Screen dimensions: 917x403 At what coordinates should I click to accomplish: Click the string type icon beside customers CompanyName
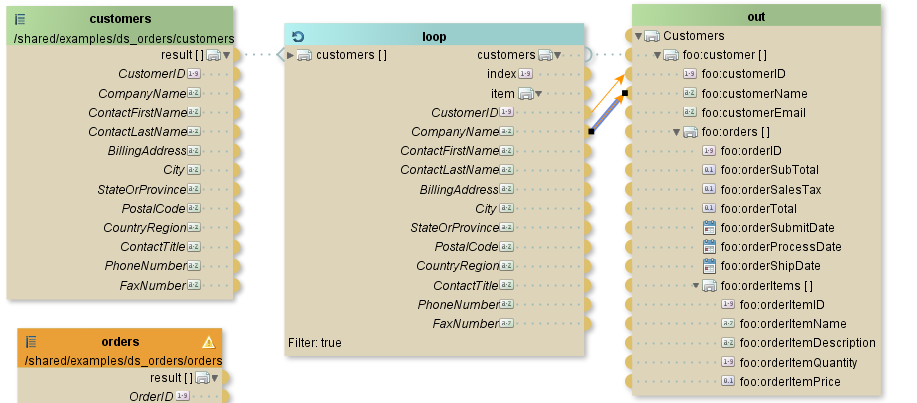click(x=194, y=93)
